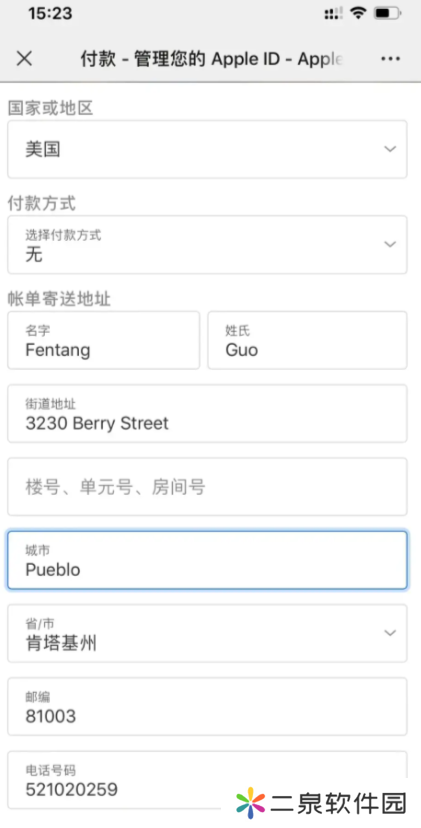Open the three-dot more options menu
Image resolution: width=421 pixels, height=828 pixels.
click(390, 59)
